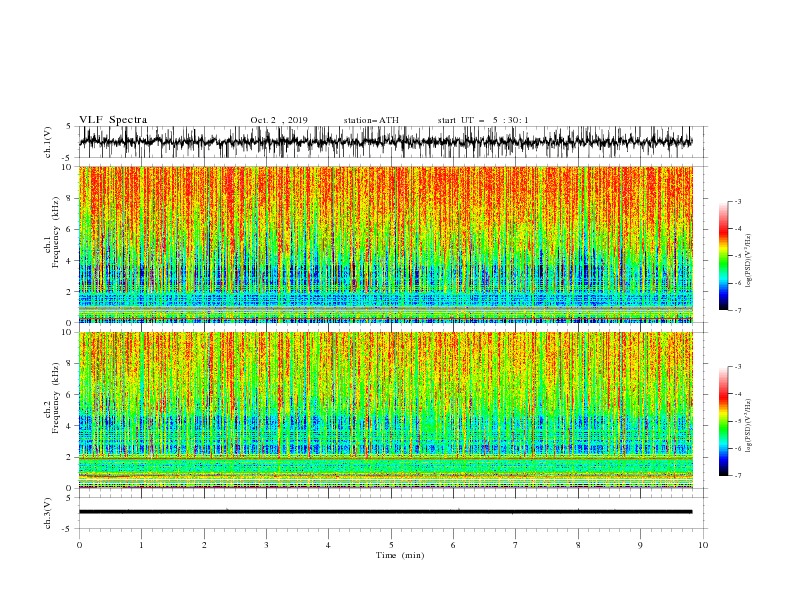This screenshot has height=612, width=792.
Task: Click the "-5" tick on ch.2 colorbar
Action: click(738, 421)
